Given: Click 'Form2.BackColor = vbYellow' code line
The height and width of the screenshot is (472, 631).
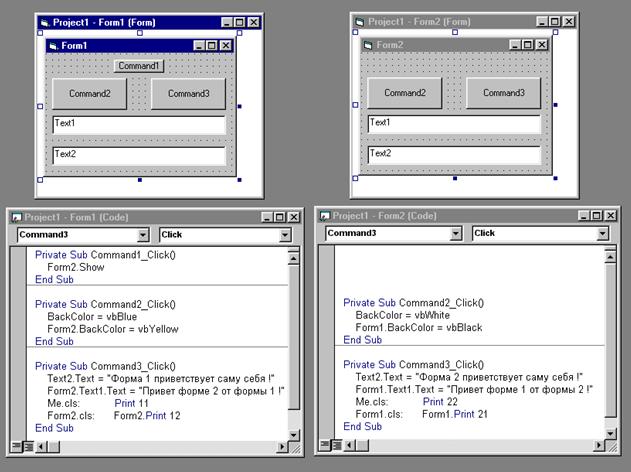Looking at the screenshot, I should click(113, 329).
